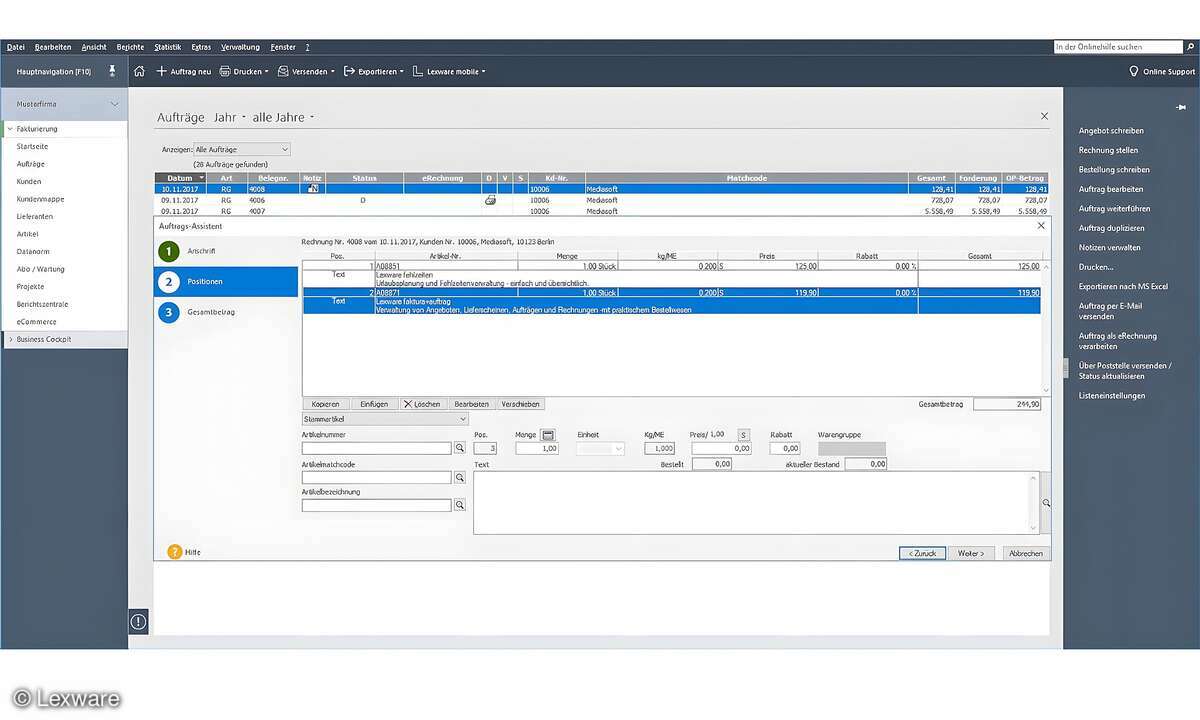Viewport: 1200px width, 720px height.
Task: Click the Auftrag neu plus icon
Action: tap(161, 71)
